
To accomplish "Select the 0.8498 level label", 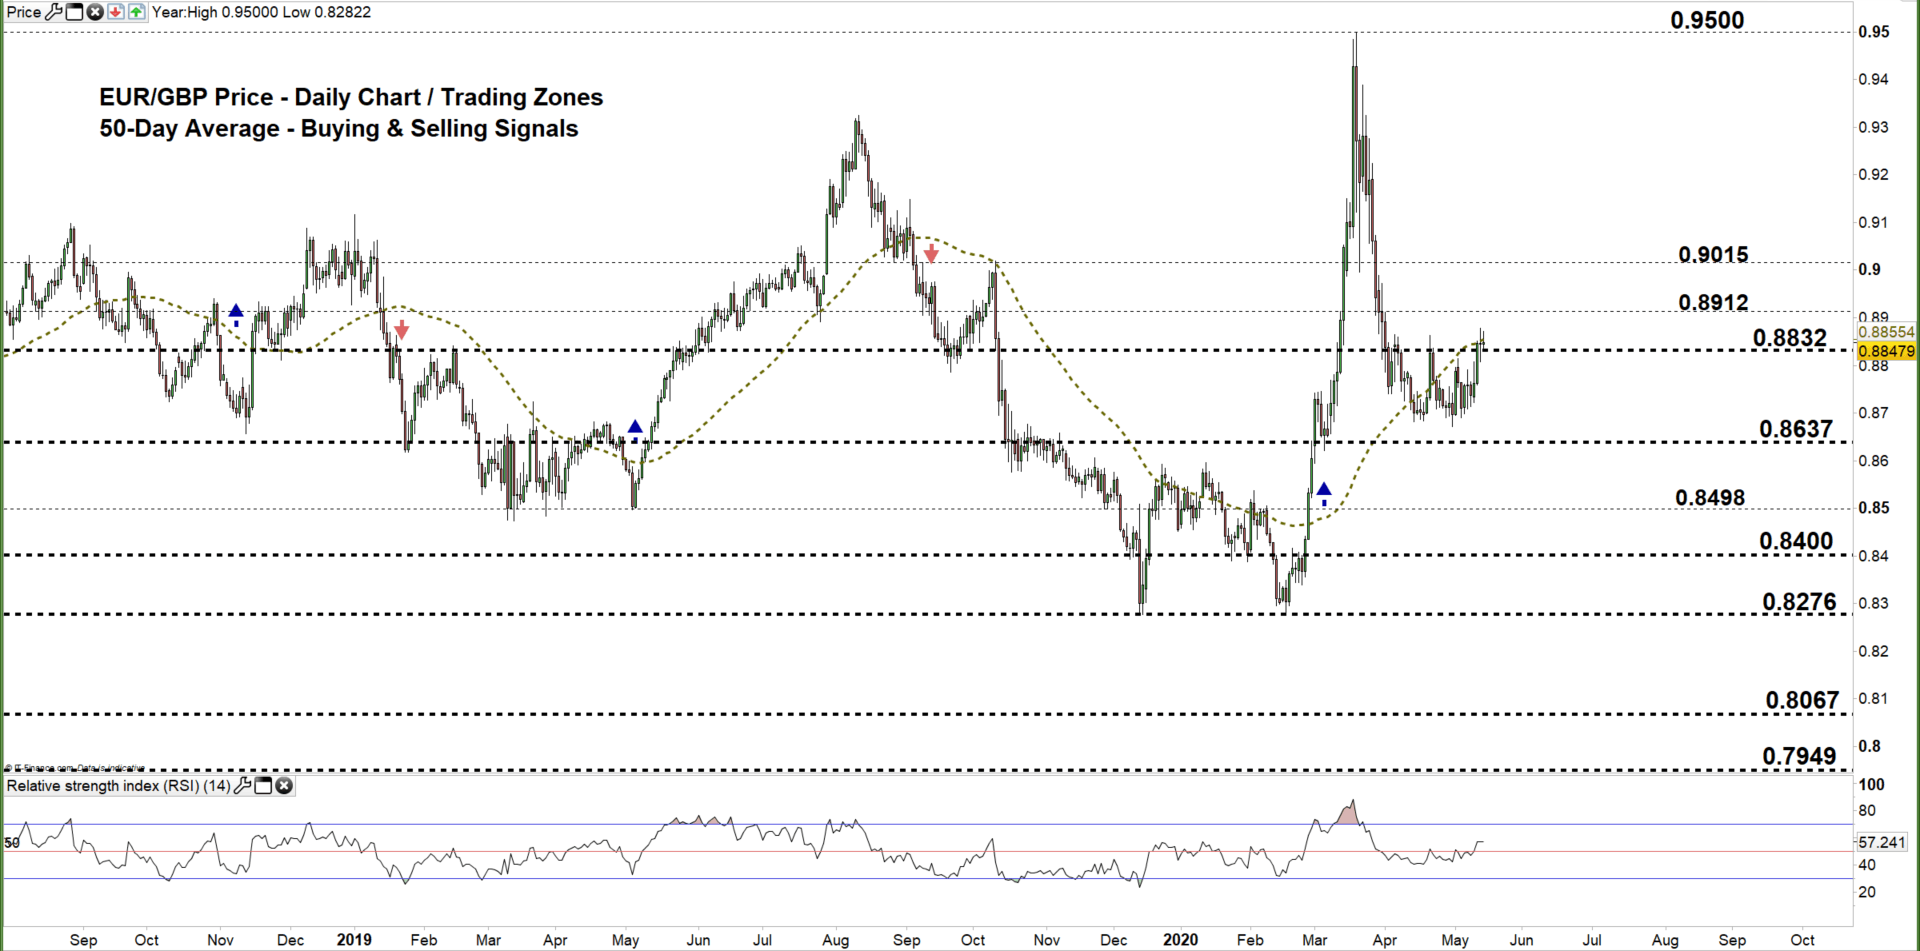I will (x=1710, y=498).
